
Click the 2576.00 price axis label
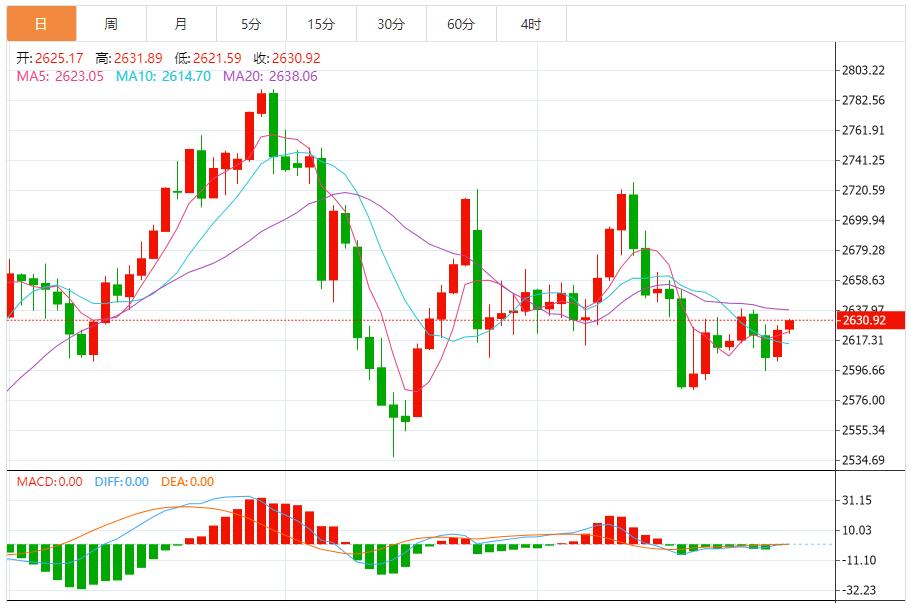coord(863,400)
